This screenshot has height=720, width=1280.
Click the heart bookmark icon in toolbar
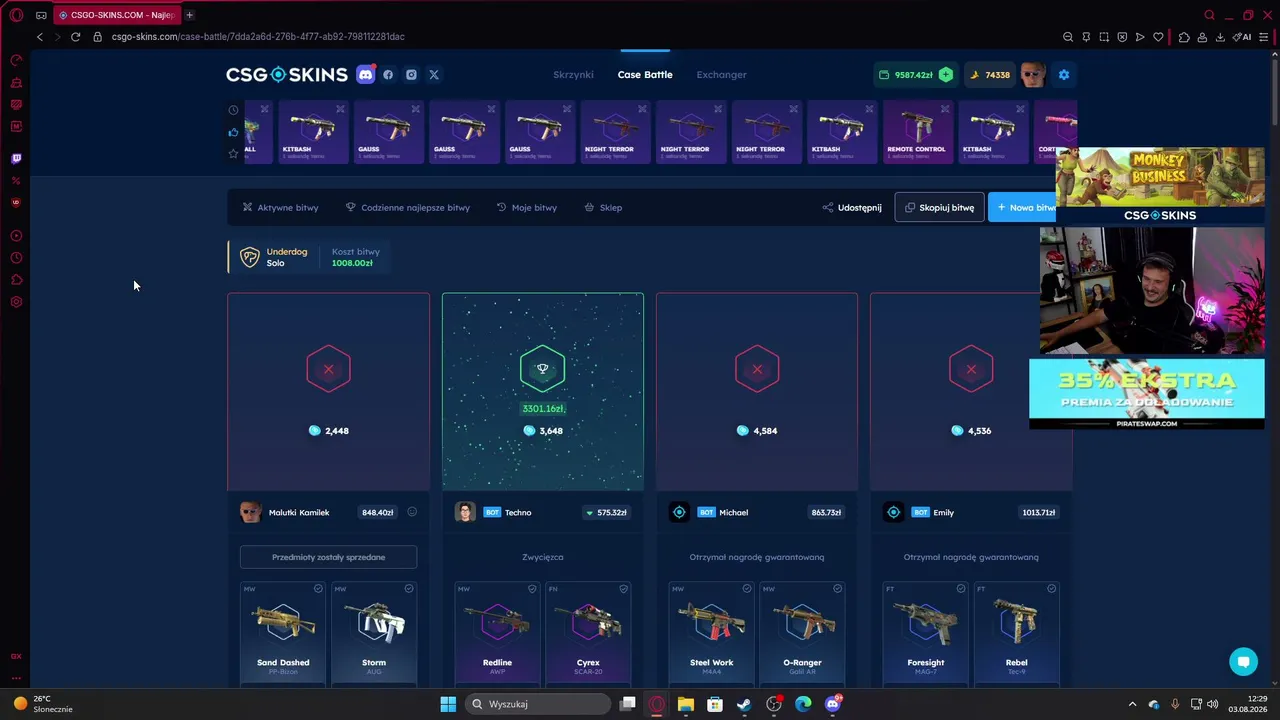(1158, 37)
